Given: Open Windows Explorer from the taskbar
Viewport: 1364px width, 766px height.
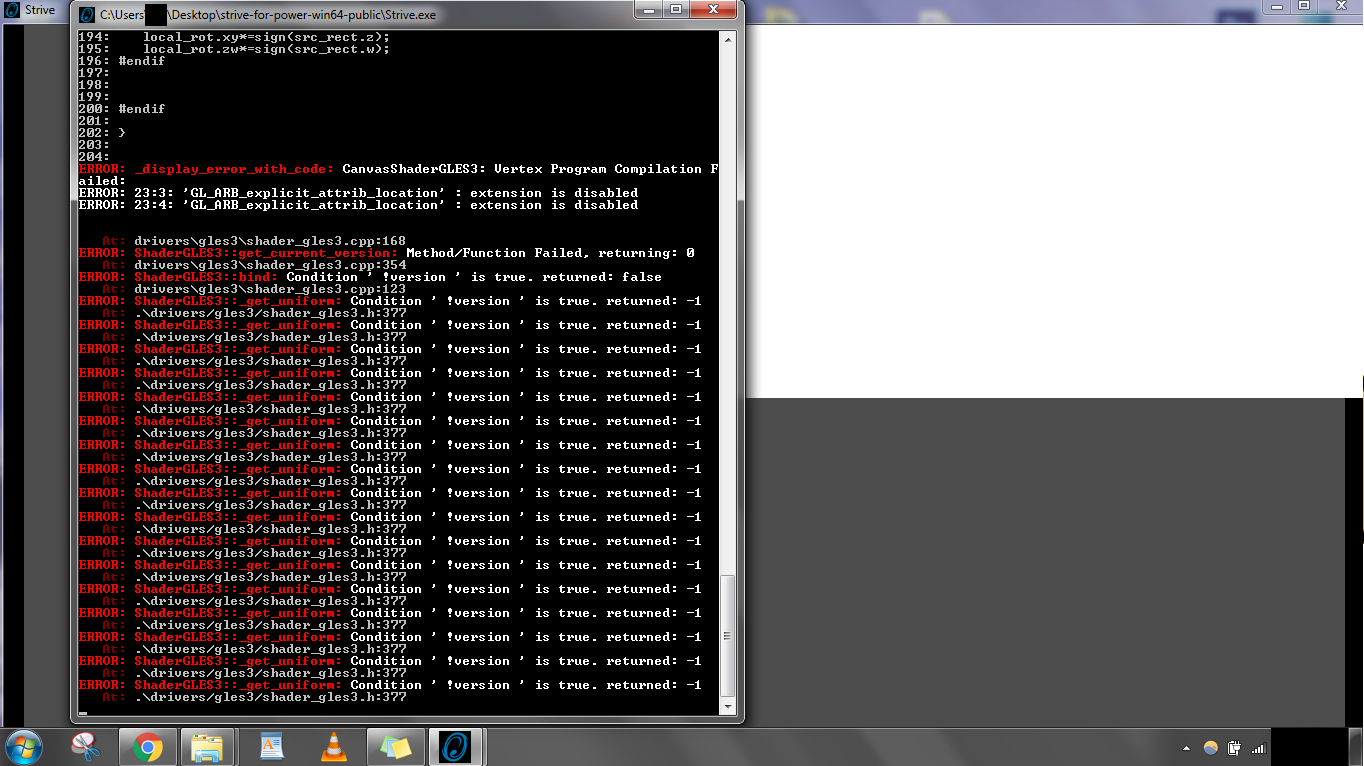Looking at the screenshot, I should [208, 747].
